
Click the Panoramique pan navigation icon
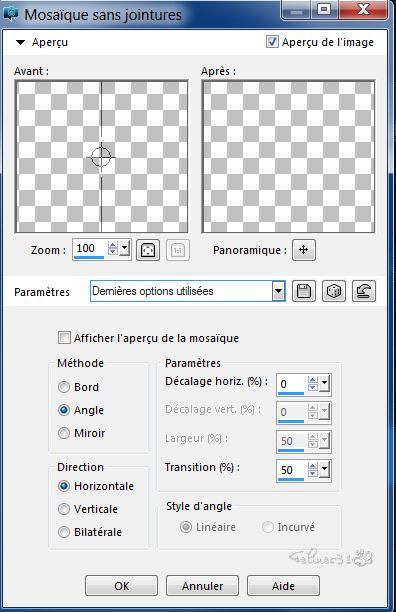click(304, 250)
